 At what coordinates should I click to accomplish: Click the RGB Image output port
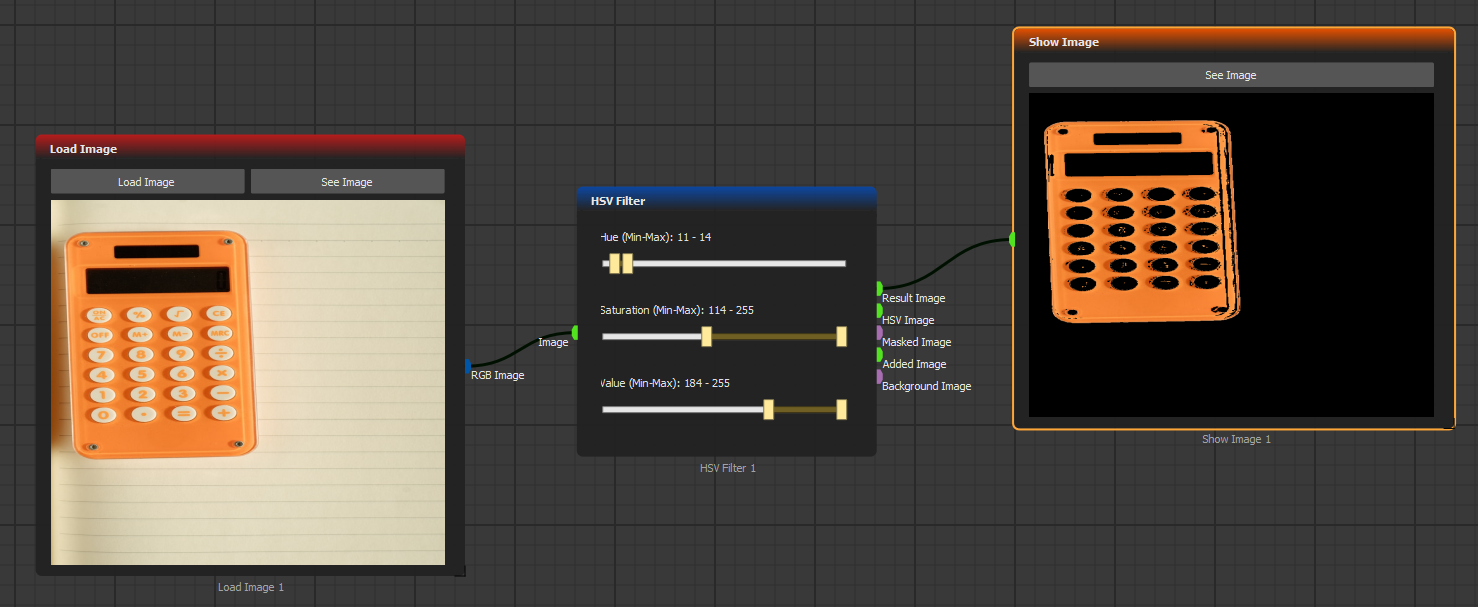468,366
